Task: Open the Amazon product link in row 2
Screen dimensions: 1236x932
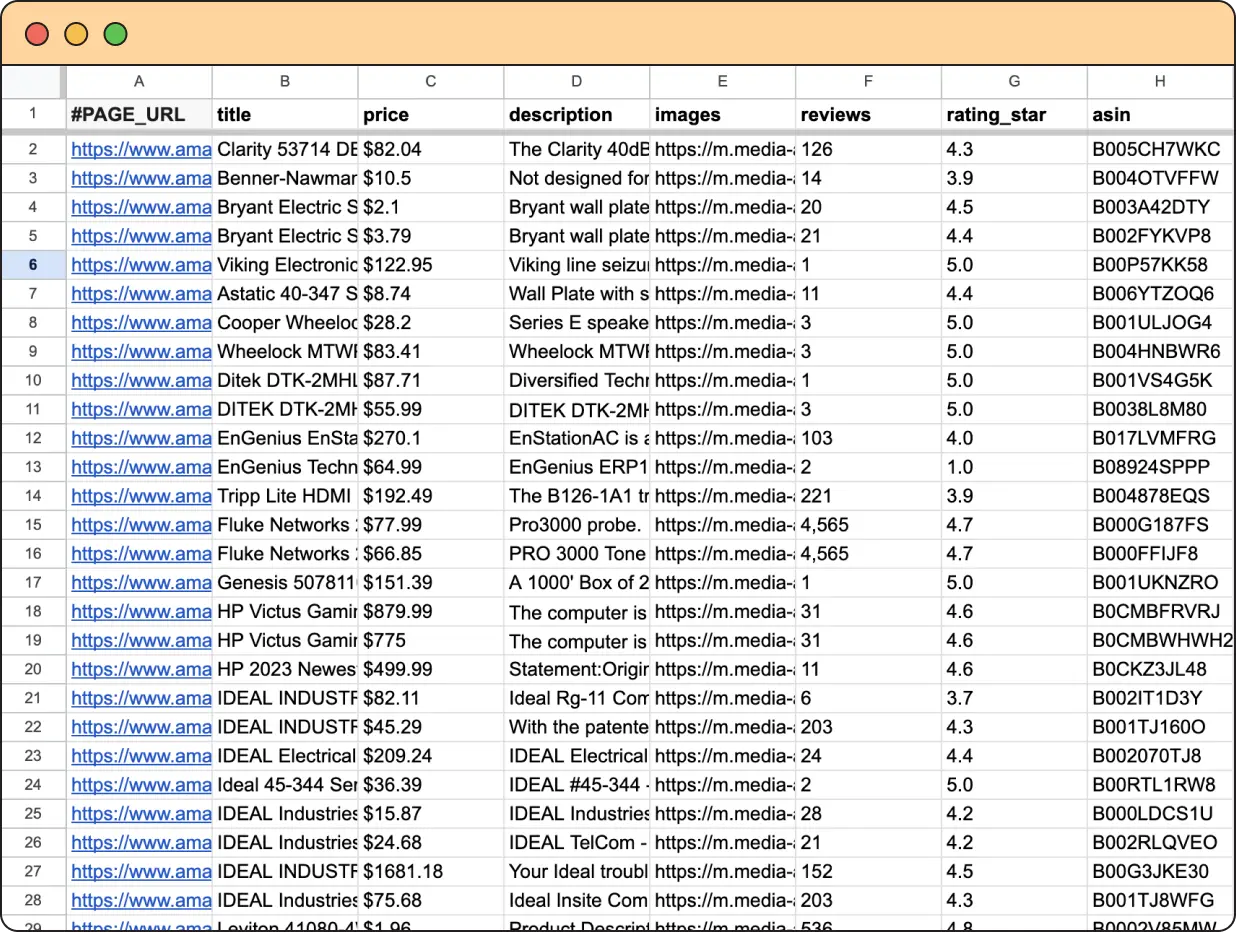Action: (x=140, y=149)
